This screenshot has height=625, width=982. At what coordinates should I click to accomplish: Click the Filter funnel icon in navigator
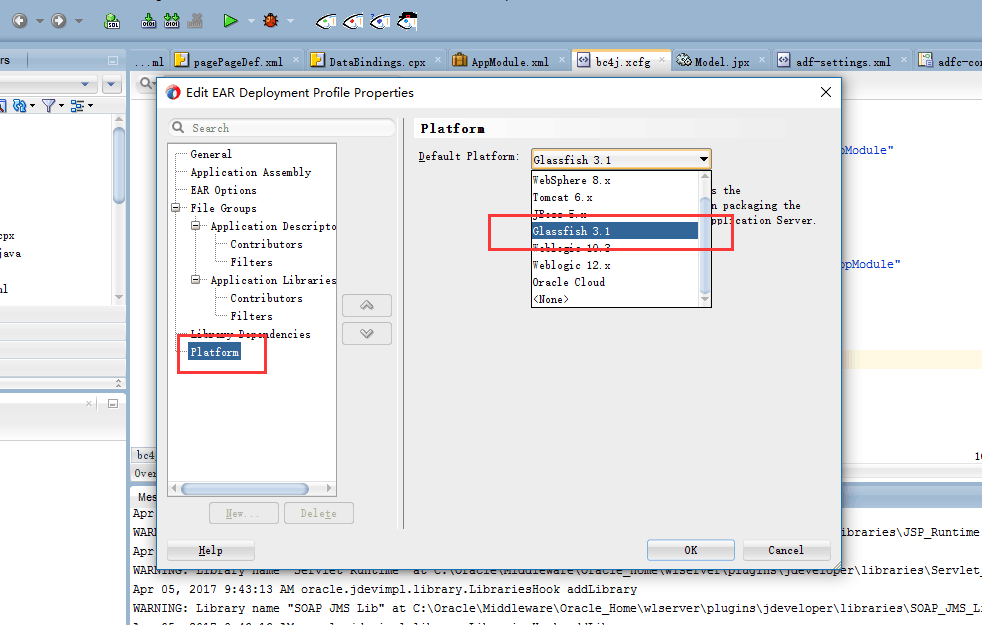click(x=48, y=106)
